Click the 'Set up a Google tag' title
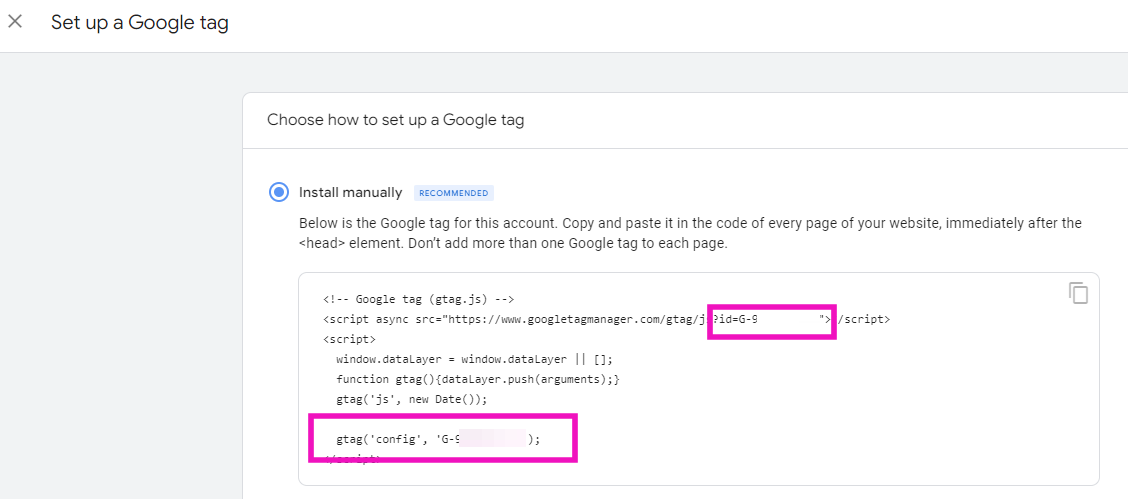 (140, 22)
